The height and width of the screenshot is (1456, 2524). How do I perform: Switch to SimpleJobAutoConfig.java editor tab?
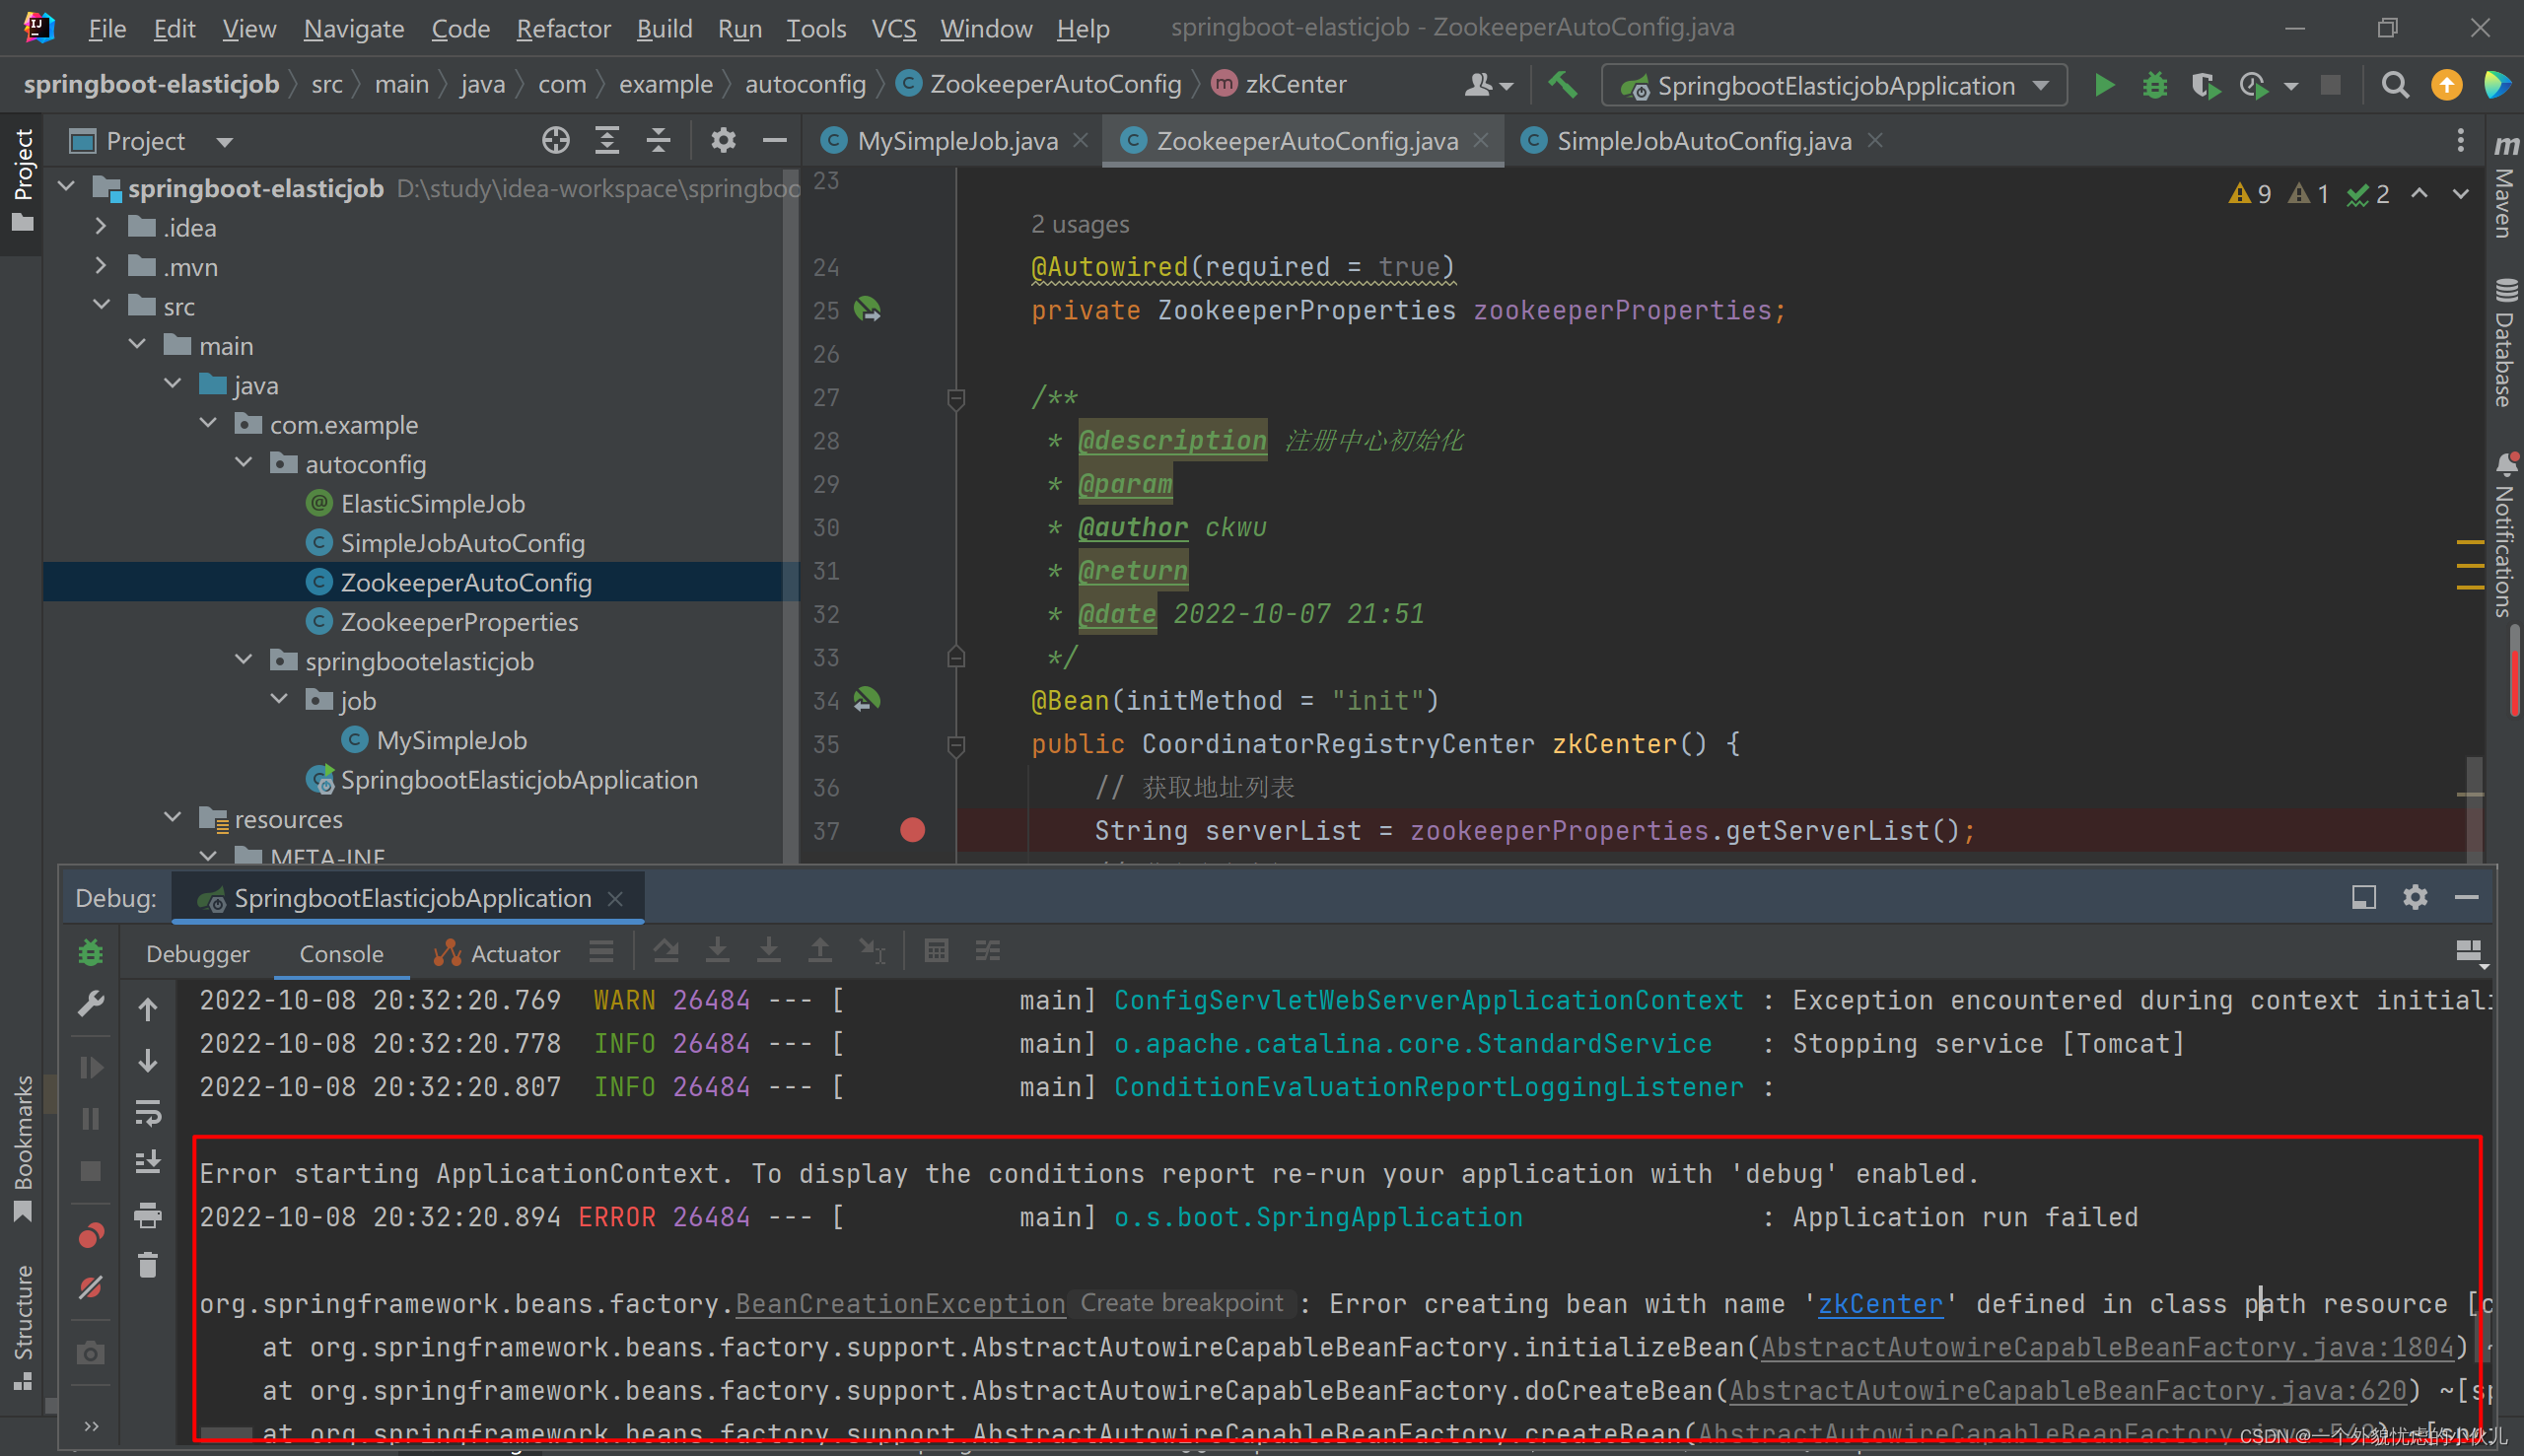(1703, 141)
